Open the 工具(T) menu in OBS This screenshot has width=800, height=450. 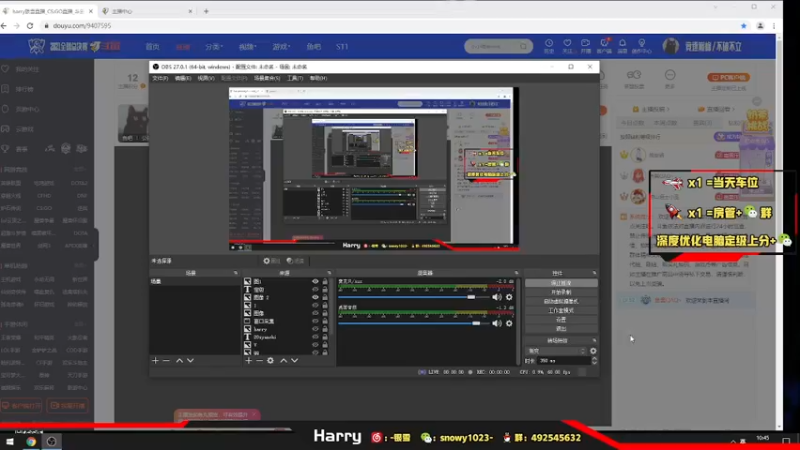[x=295, y=78]
